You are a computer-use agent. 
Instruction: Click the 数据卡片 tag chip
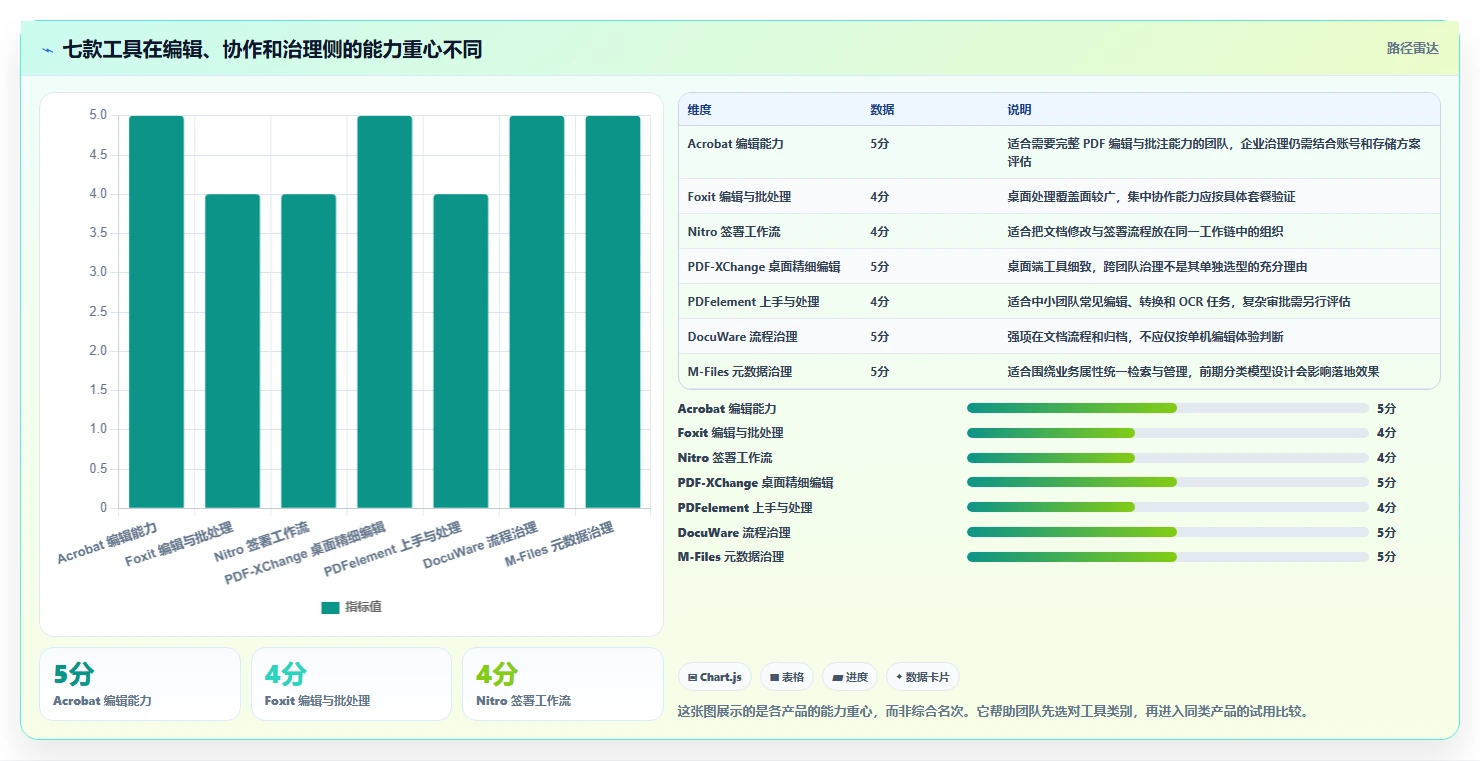922,677
